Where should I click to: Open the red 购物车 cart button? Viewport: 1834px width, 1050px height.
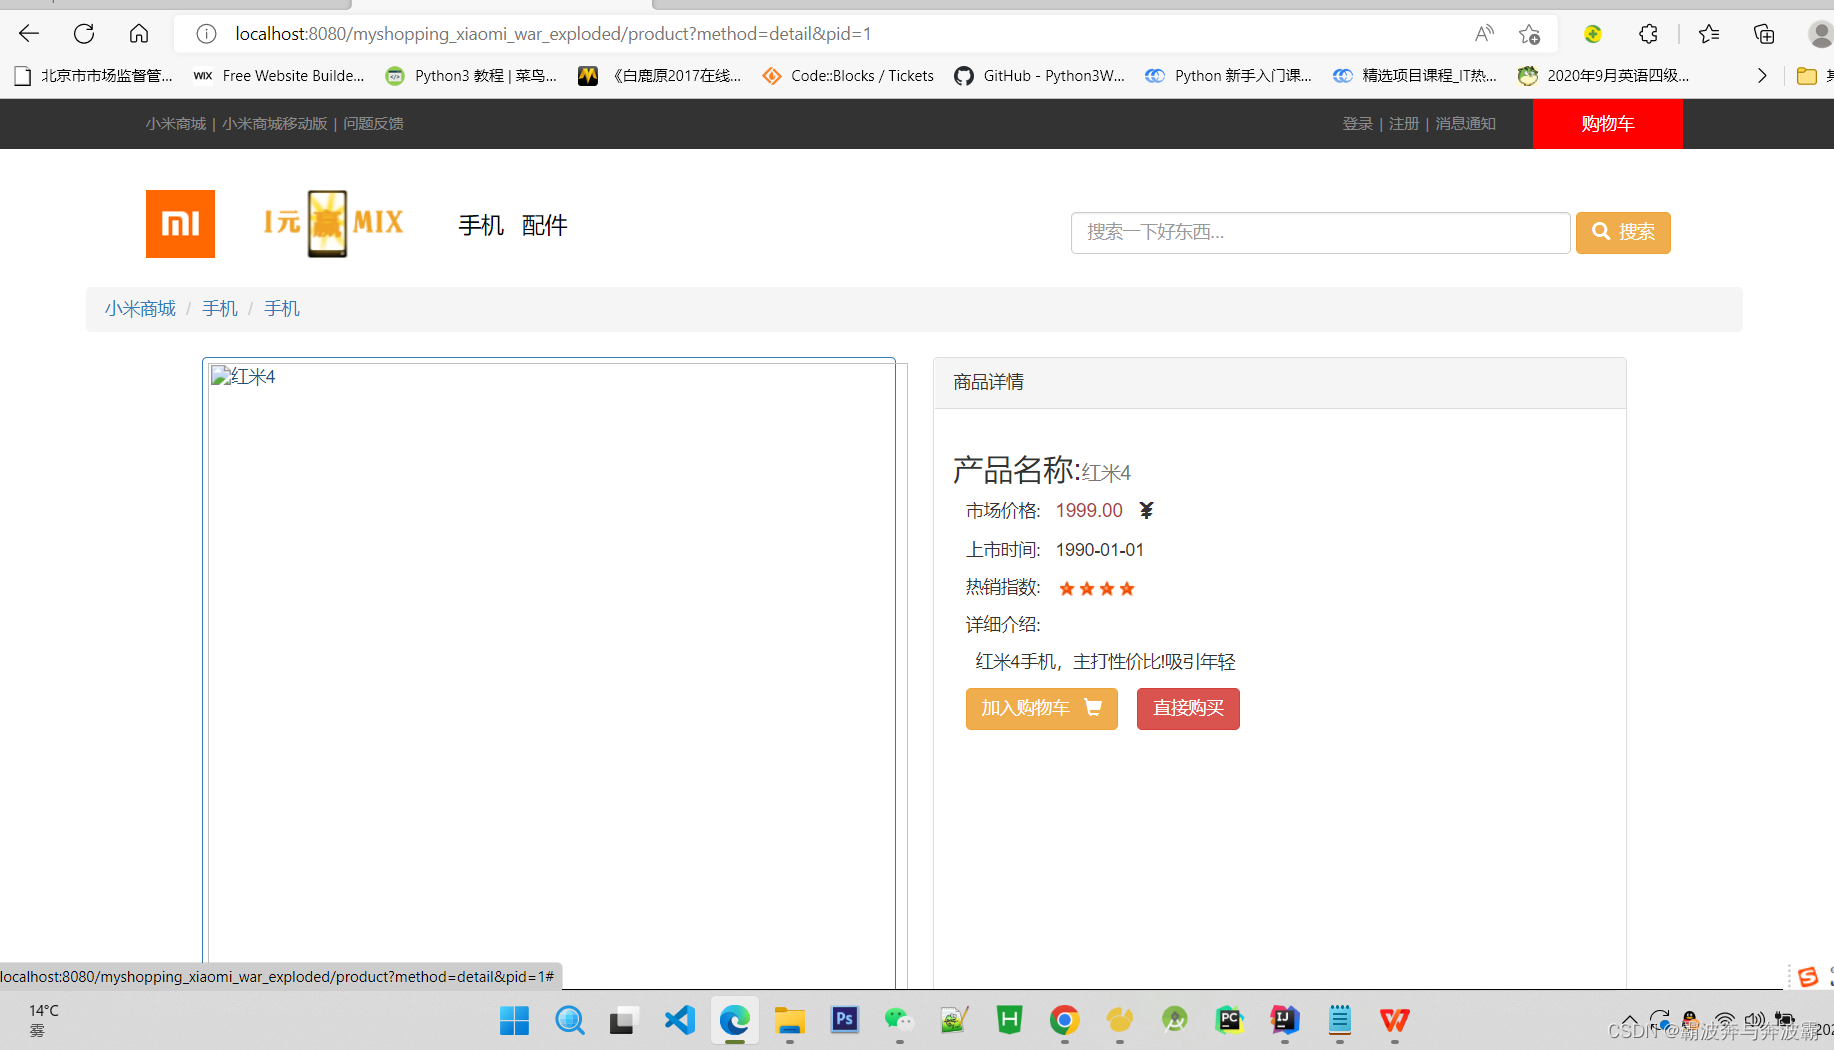[x=1608, y=124]
